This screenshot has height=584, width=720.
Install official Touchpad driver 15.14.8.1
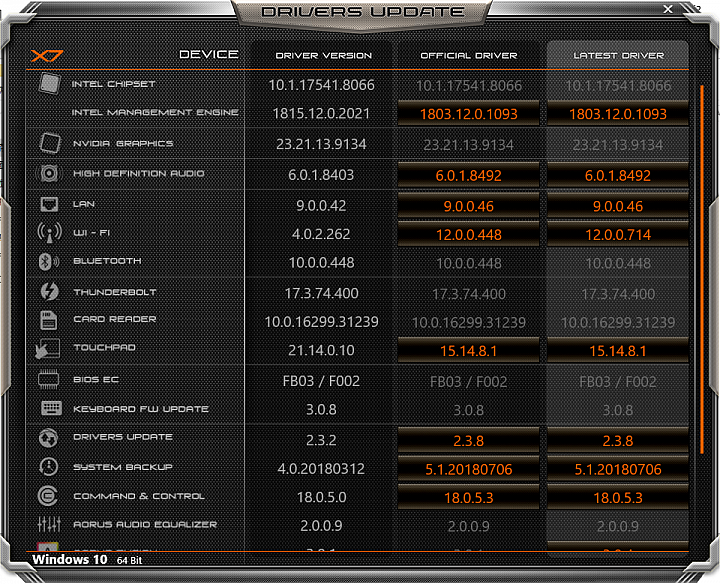click(x=468, y=350)
